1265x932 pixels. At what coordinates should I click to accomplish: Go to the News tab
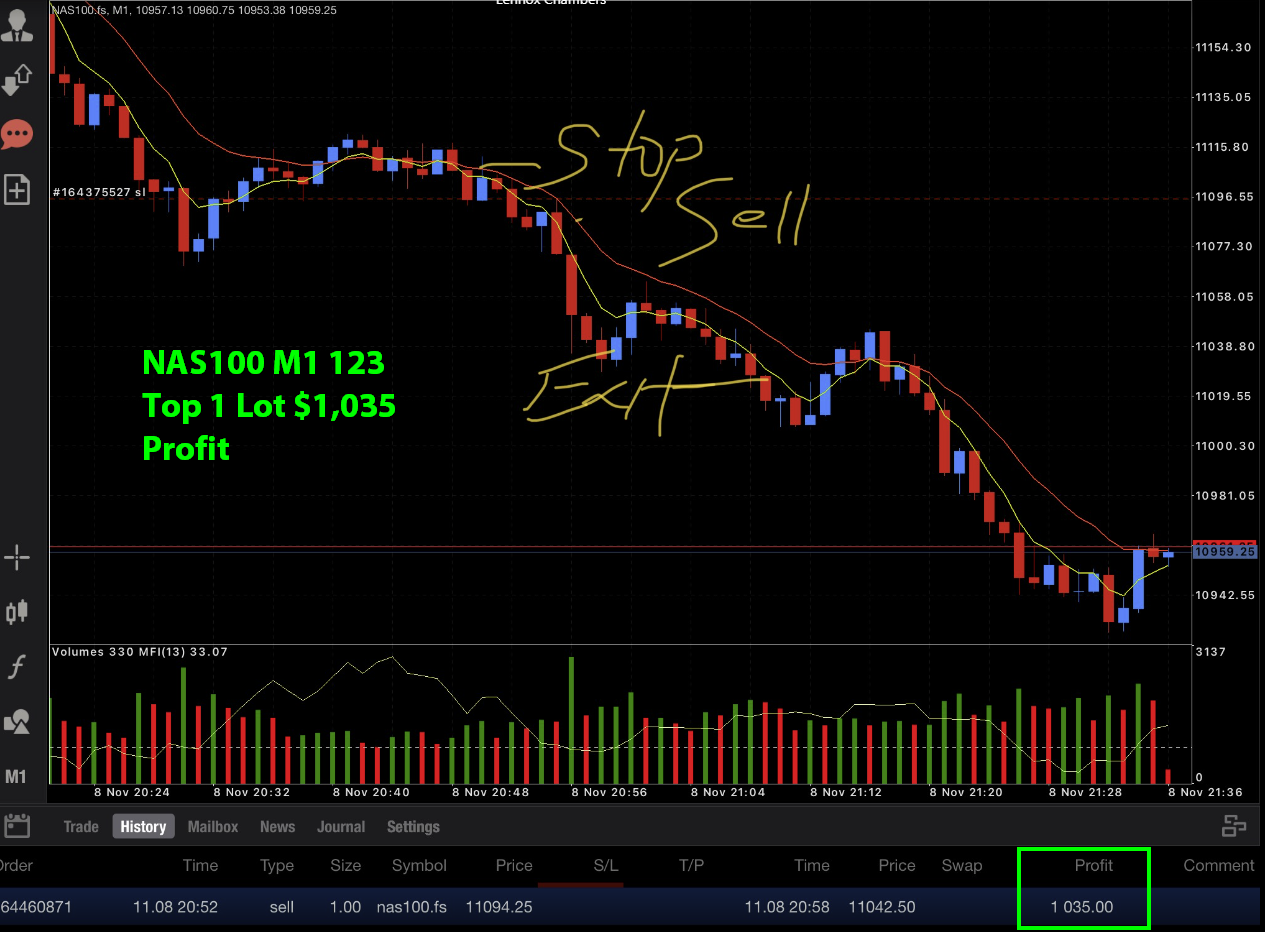point(277,827)
